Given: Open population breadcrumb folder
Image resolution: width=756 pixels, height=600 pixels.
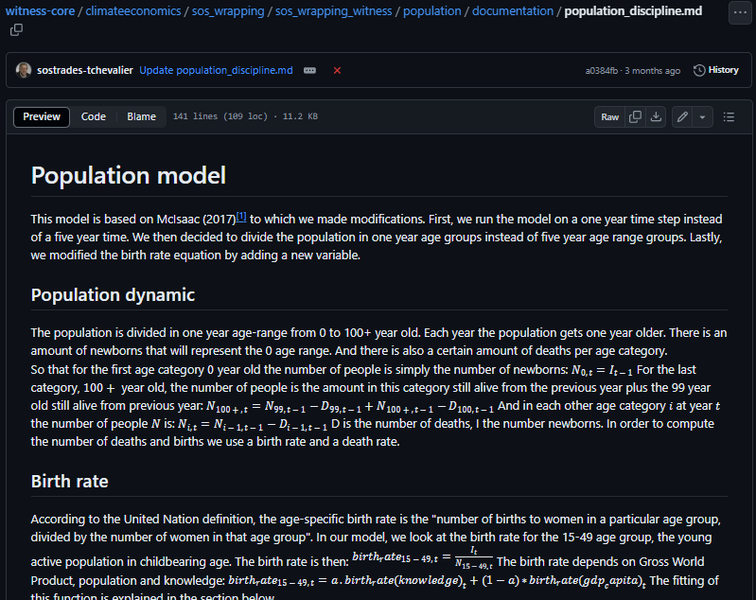Looking at the screenshot, I should [432, 11].
